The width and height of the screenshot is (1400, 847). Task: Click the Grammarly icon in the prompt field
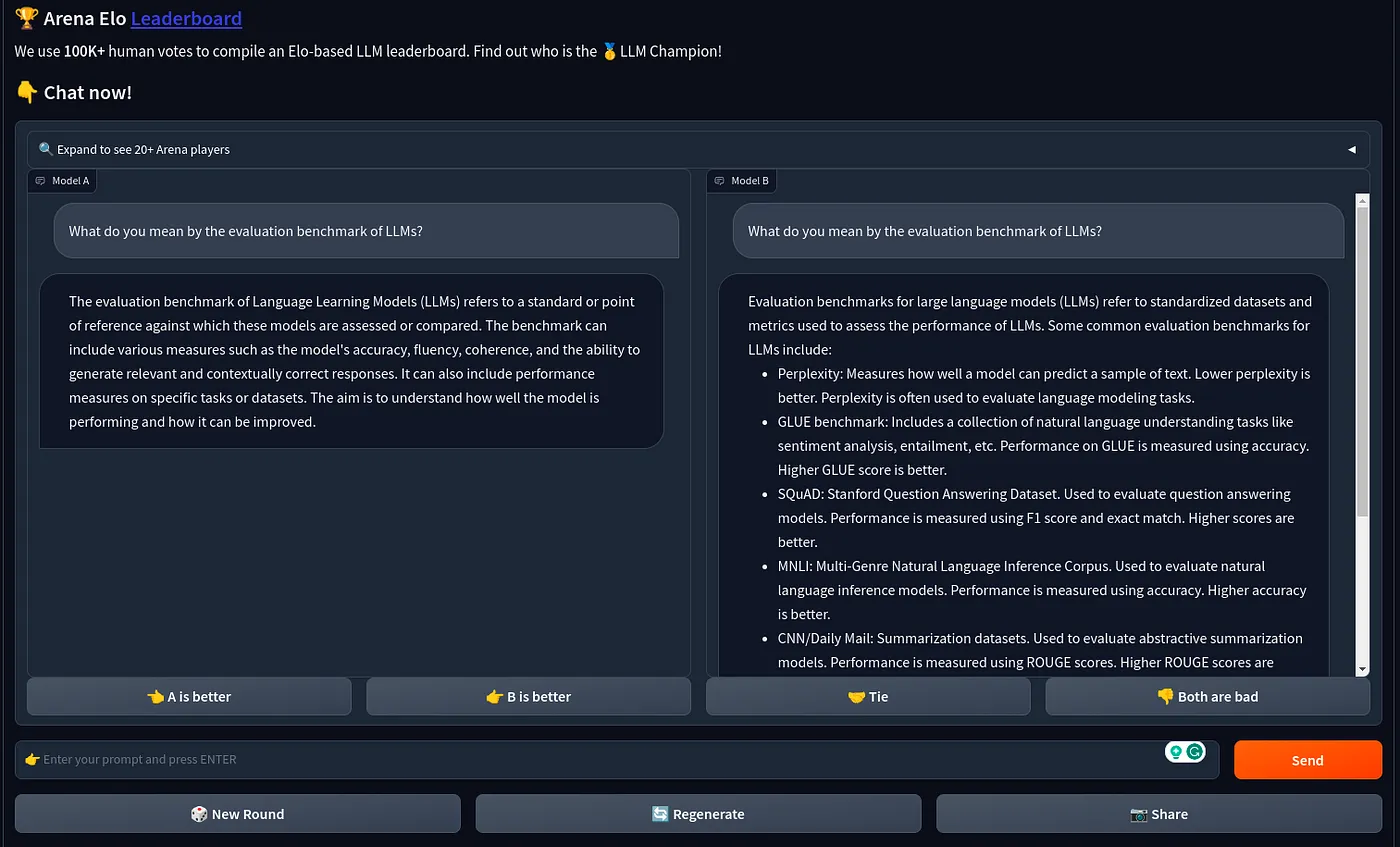coord(1194,752)
